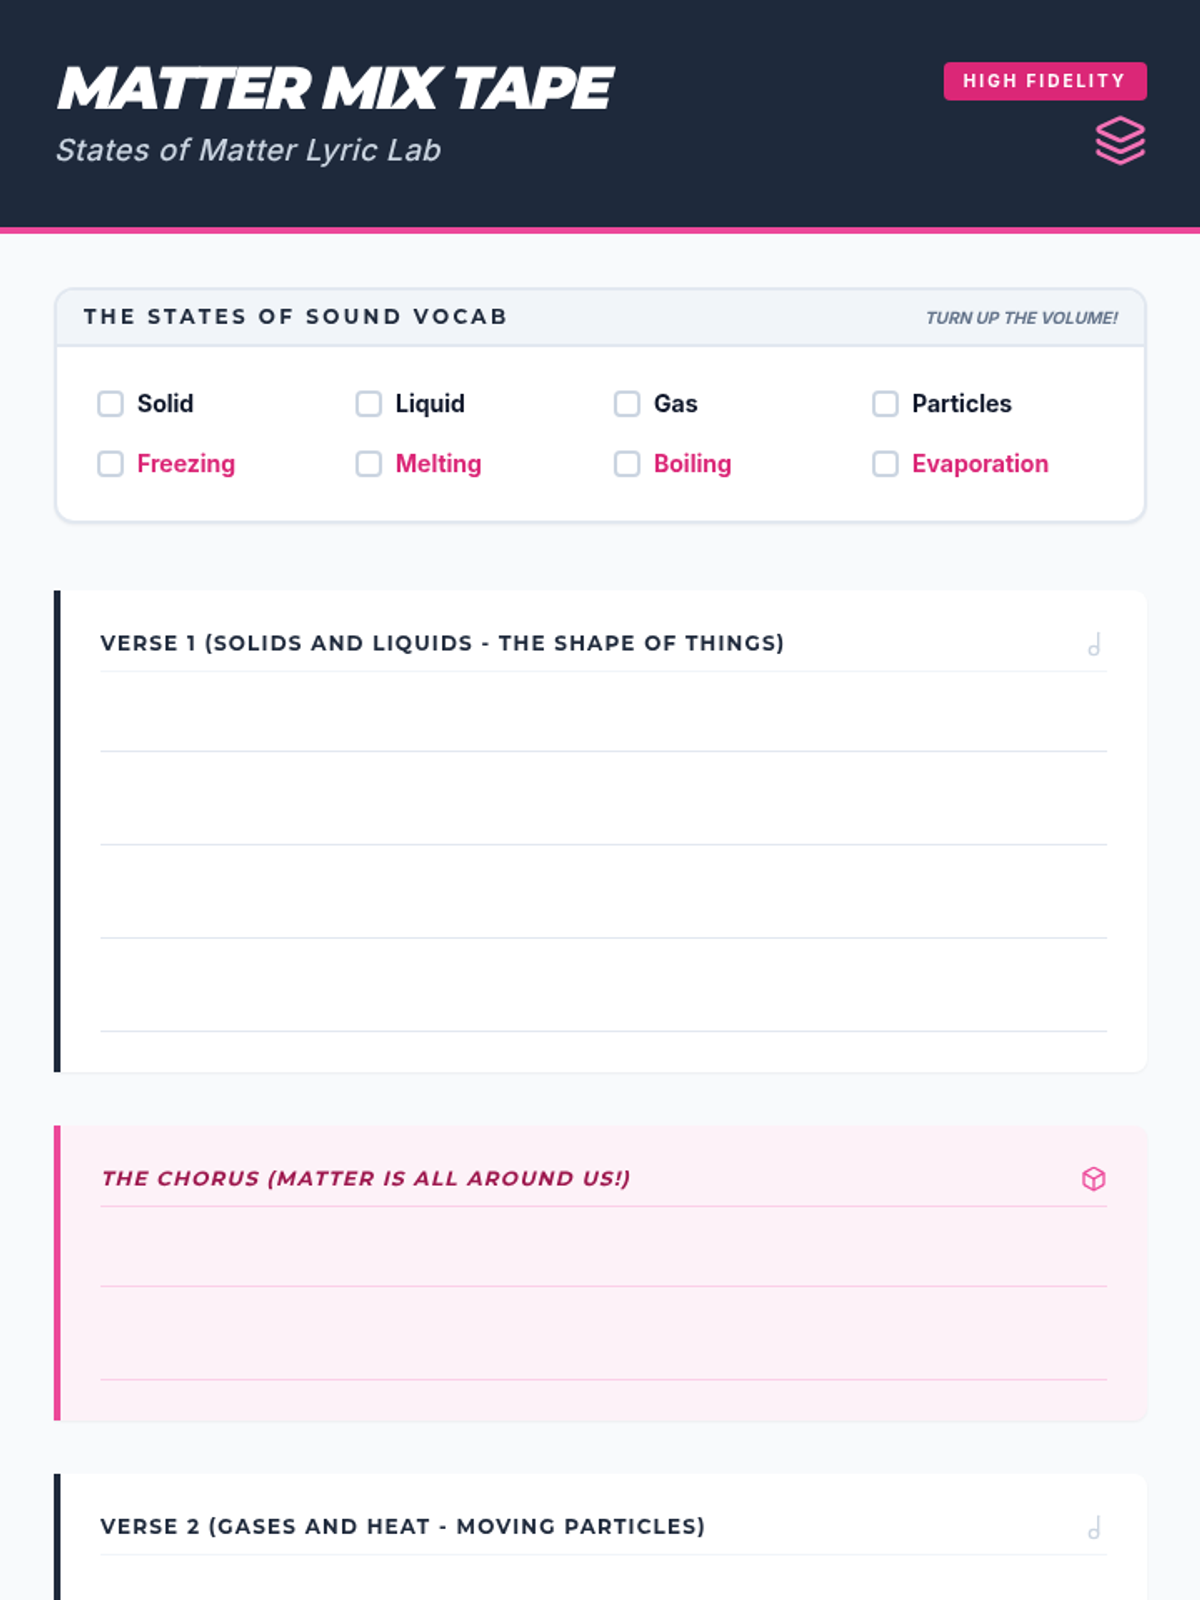Click the Verse 1 section heading
1200x1600 pixels.
pos(442,643)
